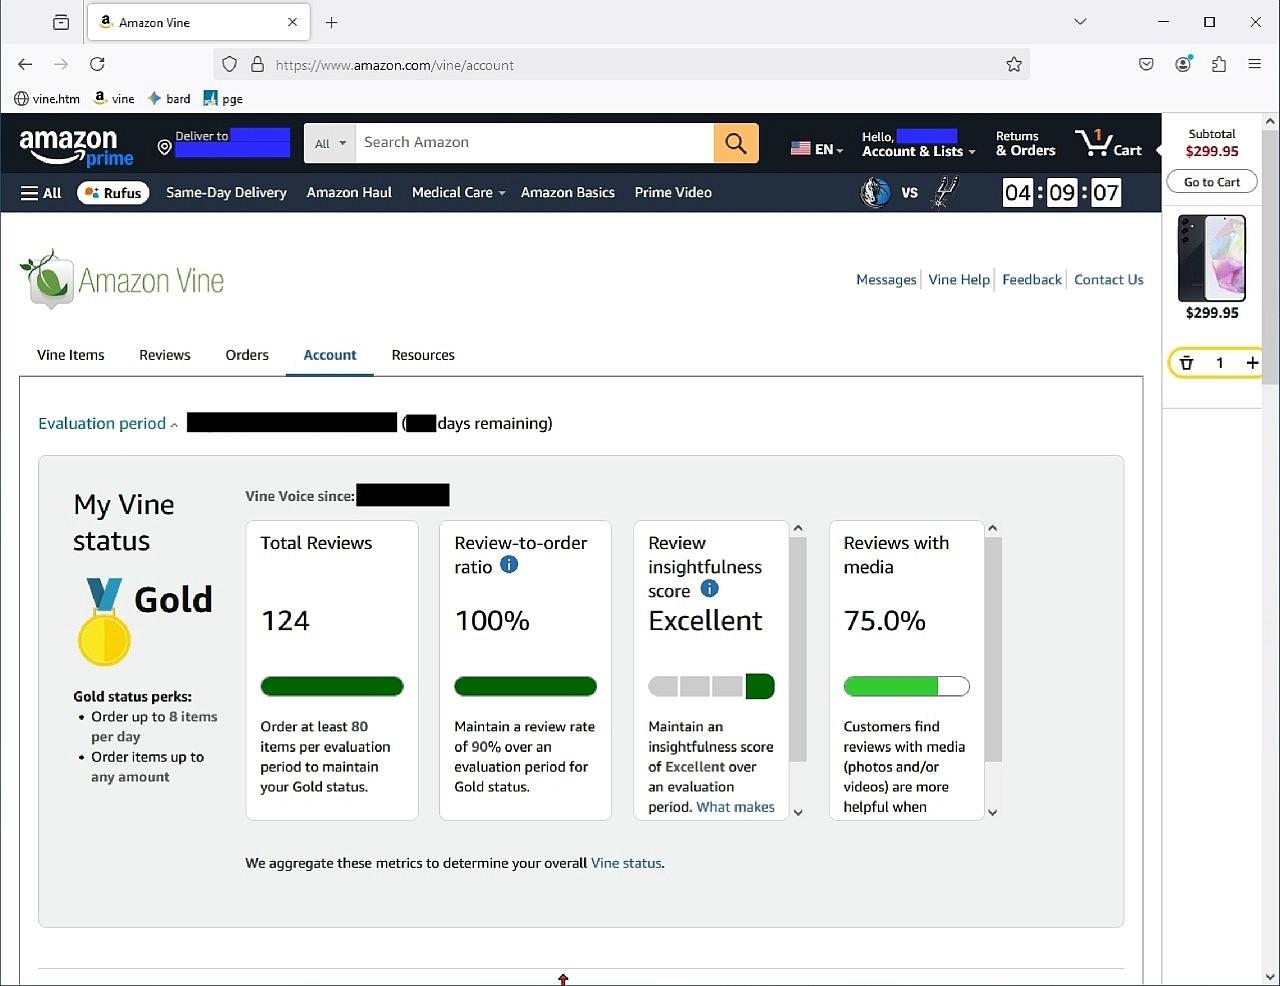This screenshot has height=986, width=1280.
Task: Delete item using trash icon in cart sidebar
Action: (x=1187, y=363)
